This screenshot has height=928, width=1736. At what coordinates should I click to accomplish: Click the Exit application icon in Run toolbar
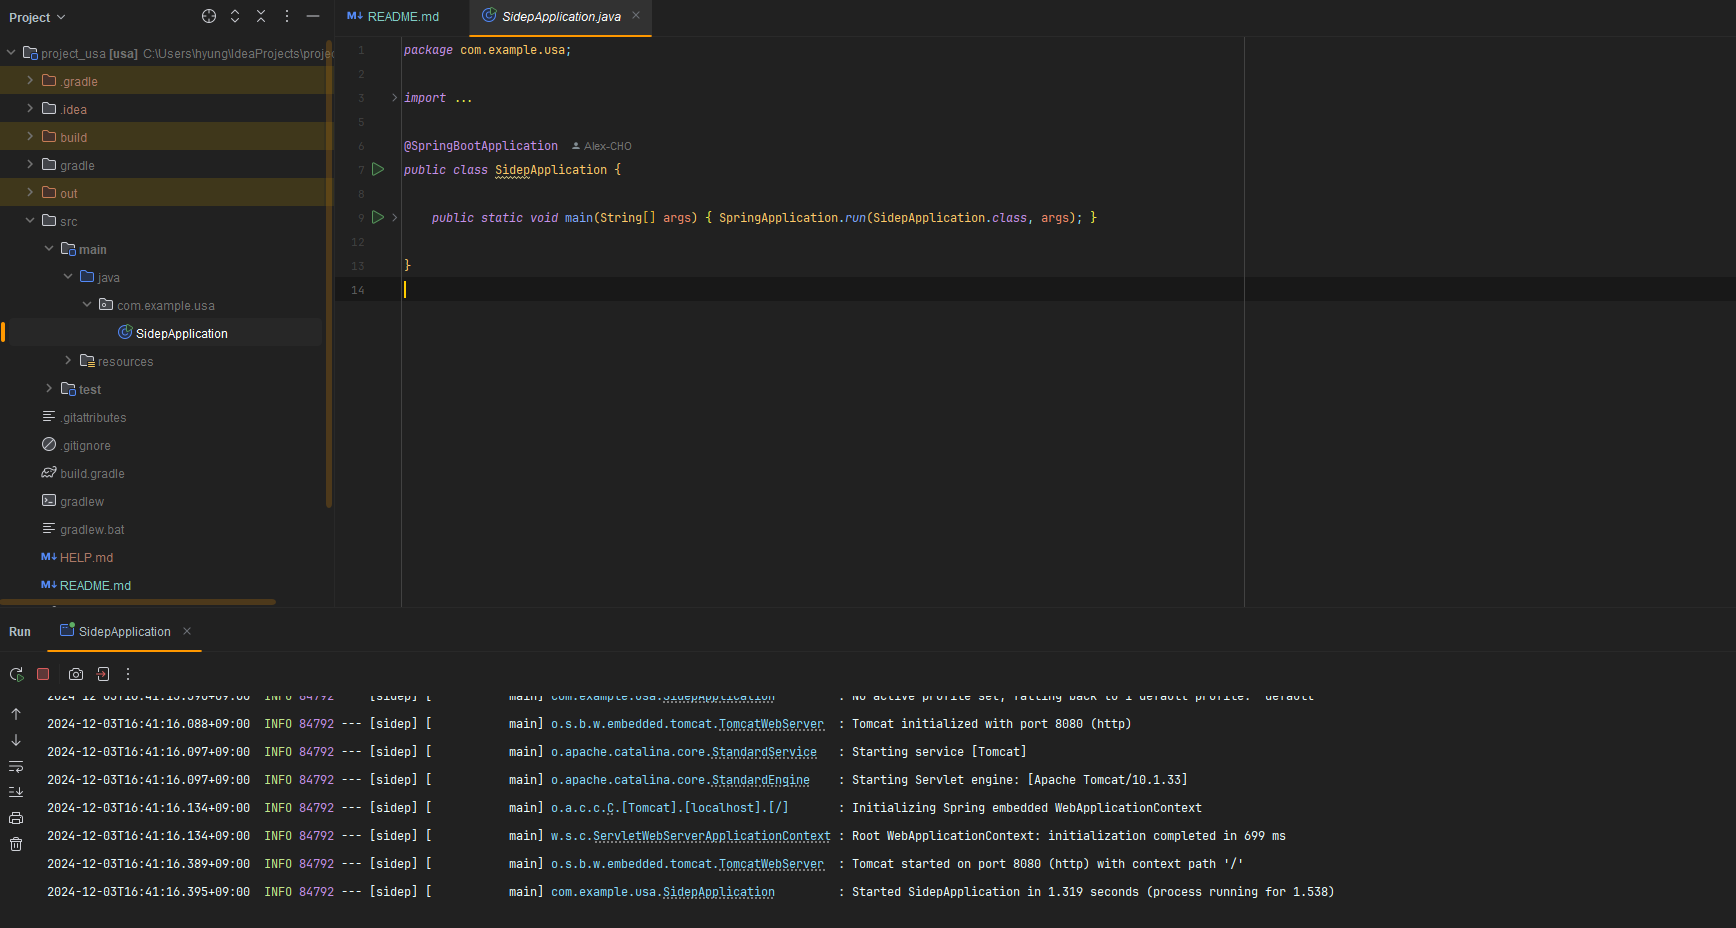pyautogui.click(x=102, y=674)
